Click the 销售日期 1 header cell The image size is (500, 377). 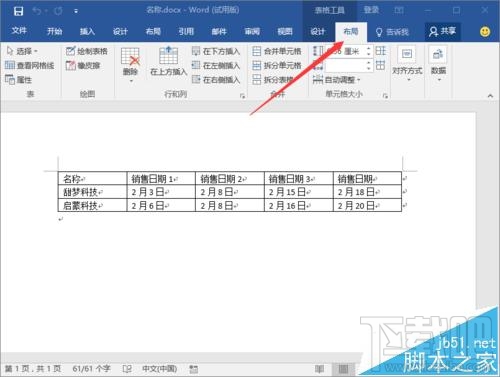point(161,179)
